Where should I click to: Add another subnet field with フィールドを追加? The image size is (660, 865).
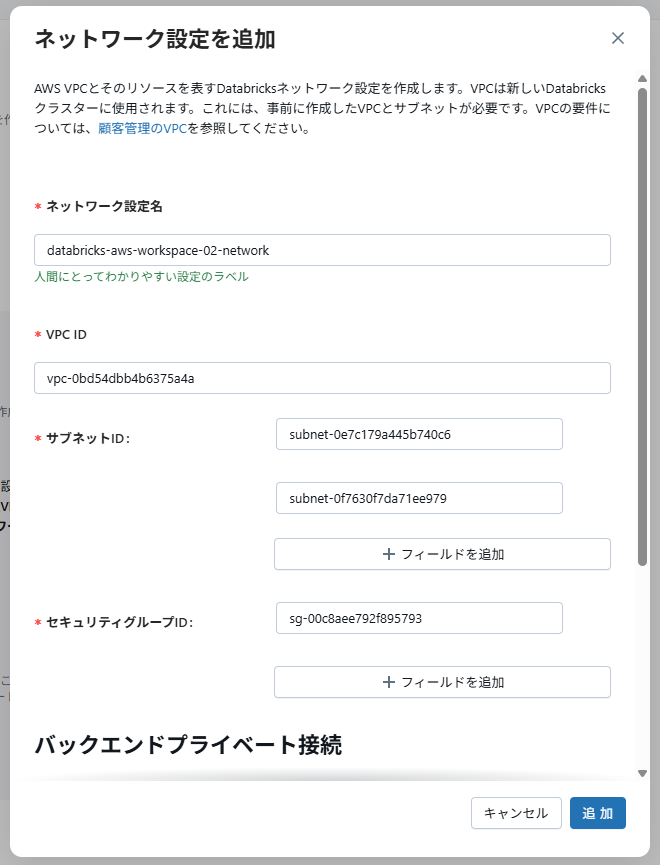click(x=442, y=554)
